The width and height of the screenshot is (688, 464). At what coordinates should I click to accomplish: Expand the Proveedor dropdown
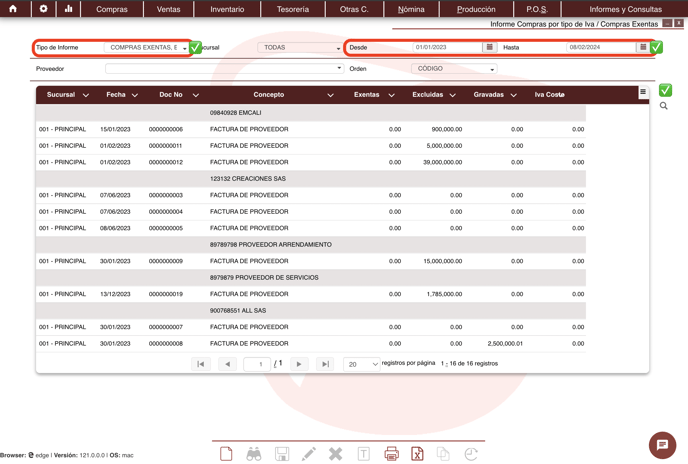coord(224,68)
